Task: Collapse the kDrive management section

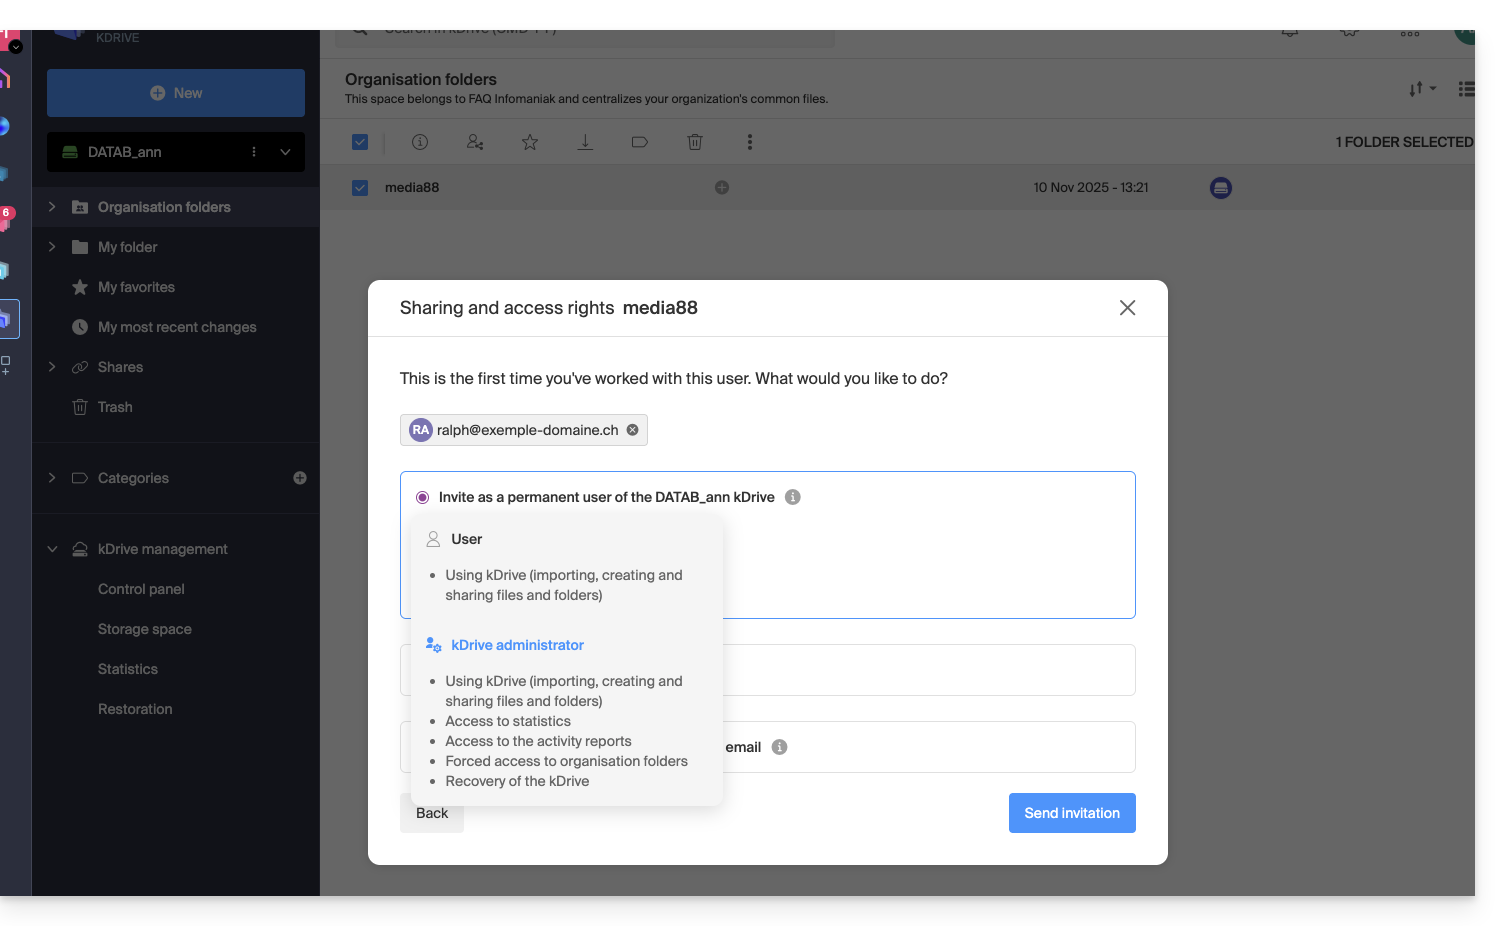Action: 52,549
